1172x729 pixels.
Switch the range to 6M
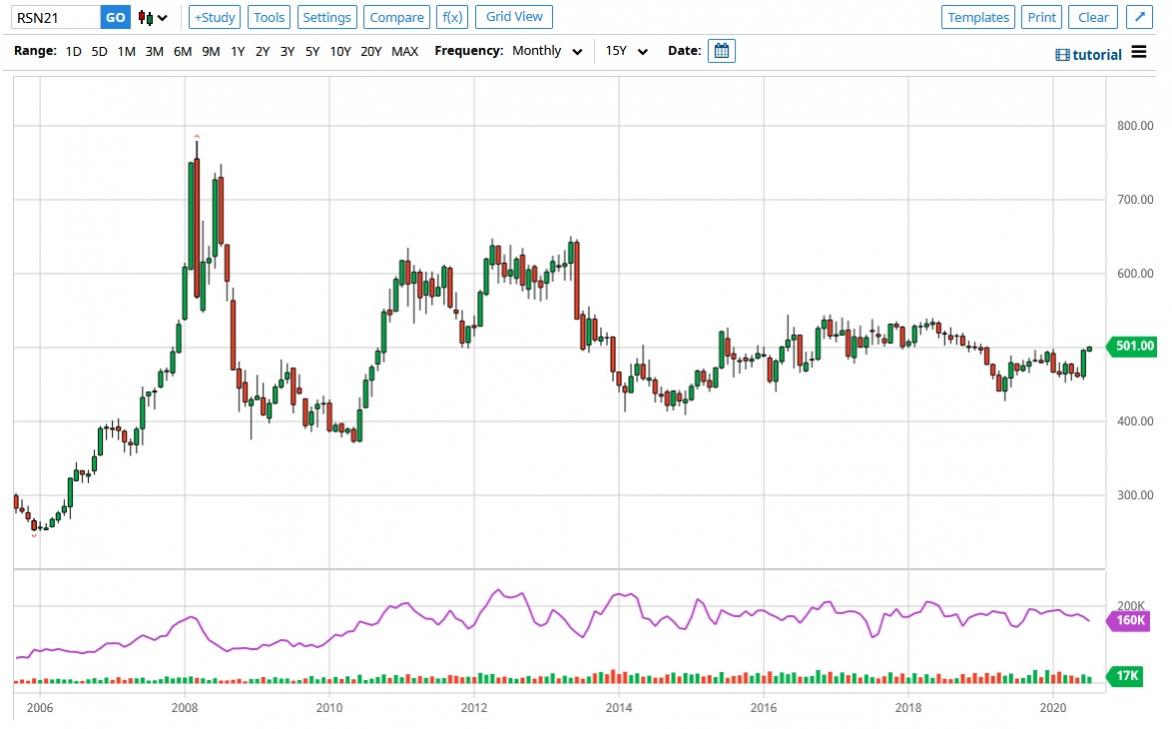pos(182,51)
